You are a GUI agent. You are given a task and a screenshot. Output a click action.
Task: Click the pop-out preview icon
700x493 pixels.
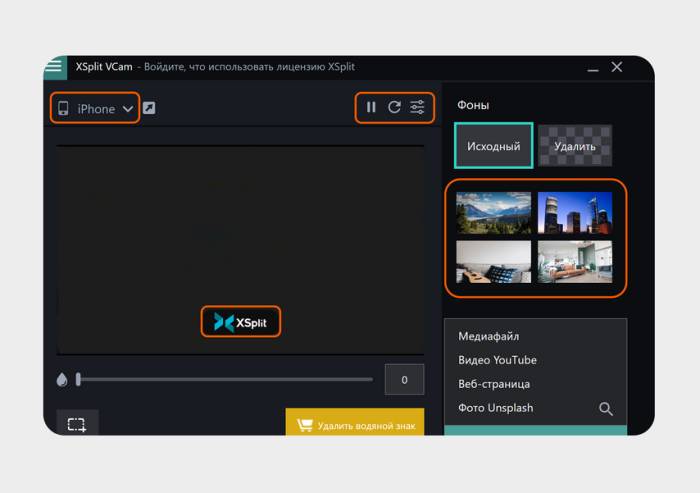(149, 108)
